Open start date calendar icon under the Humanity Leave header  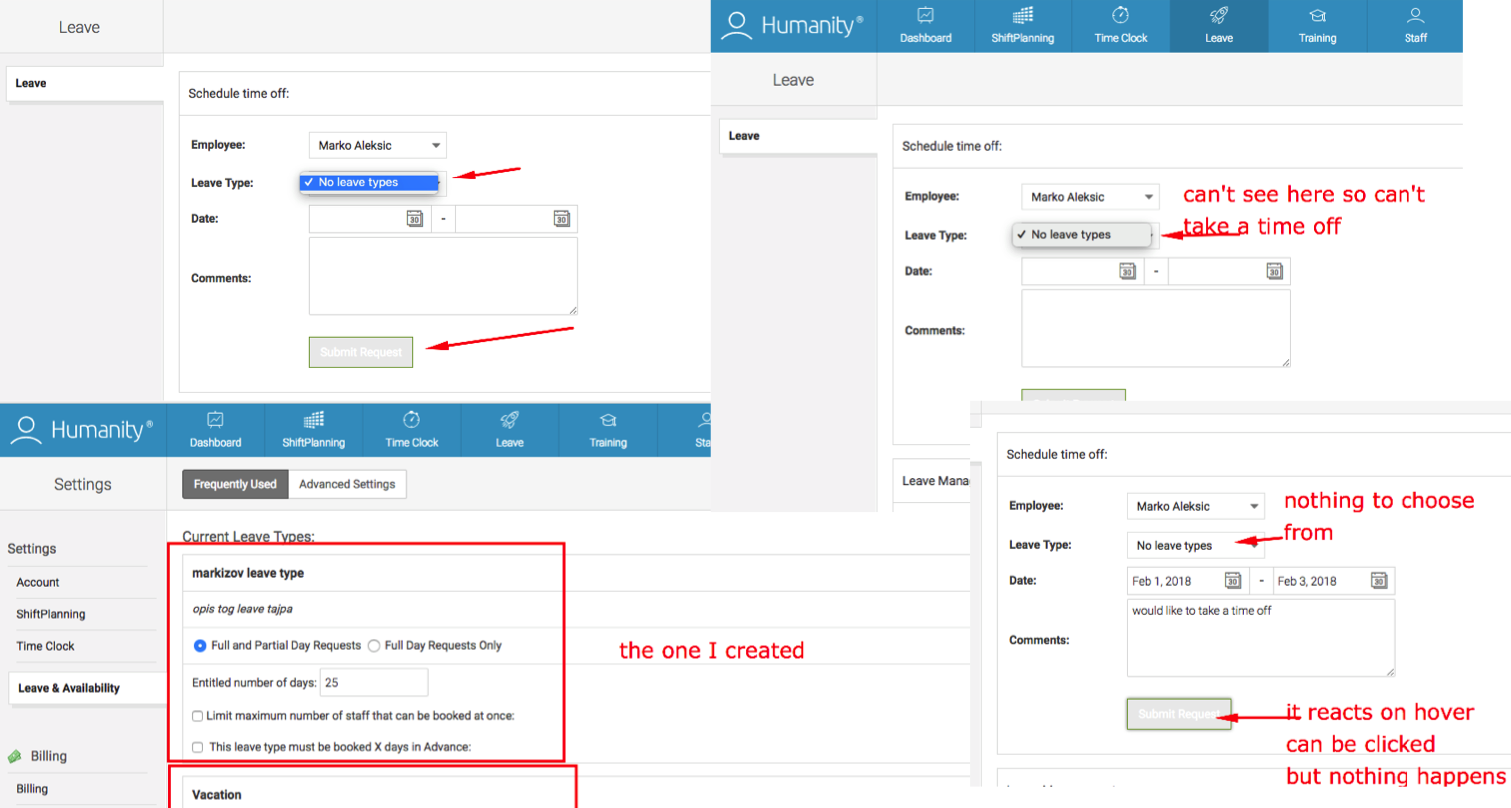point(1128,271)
